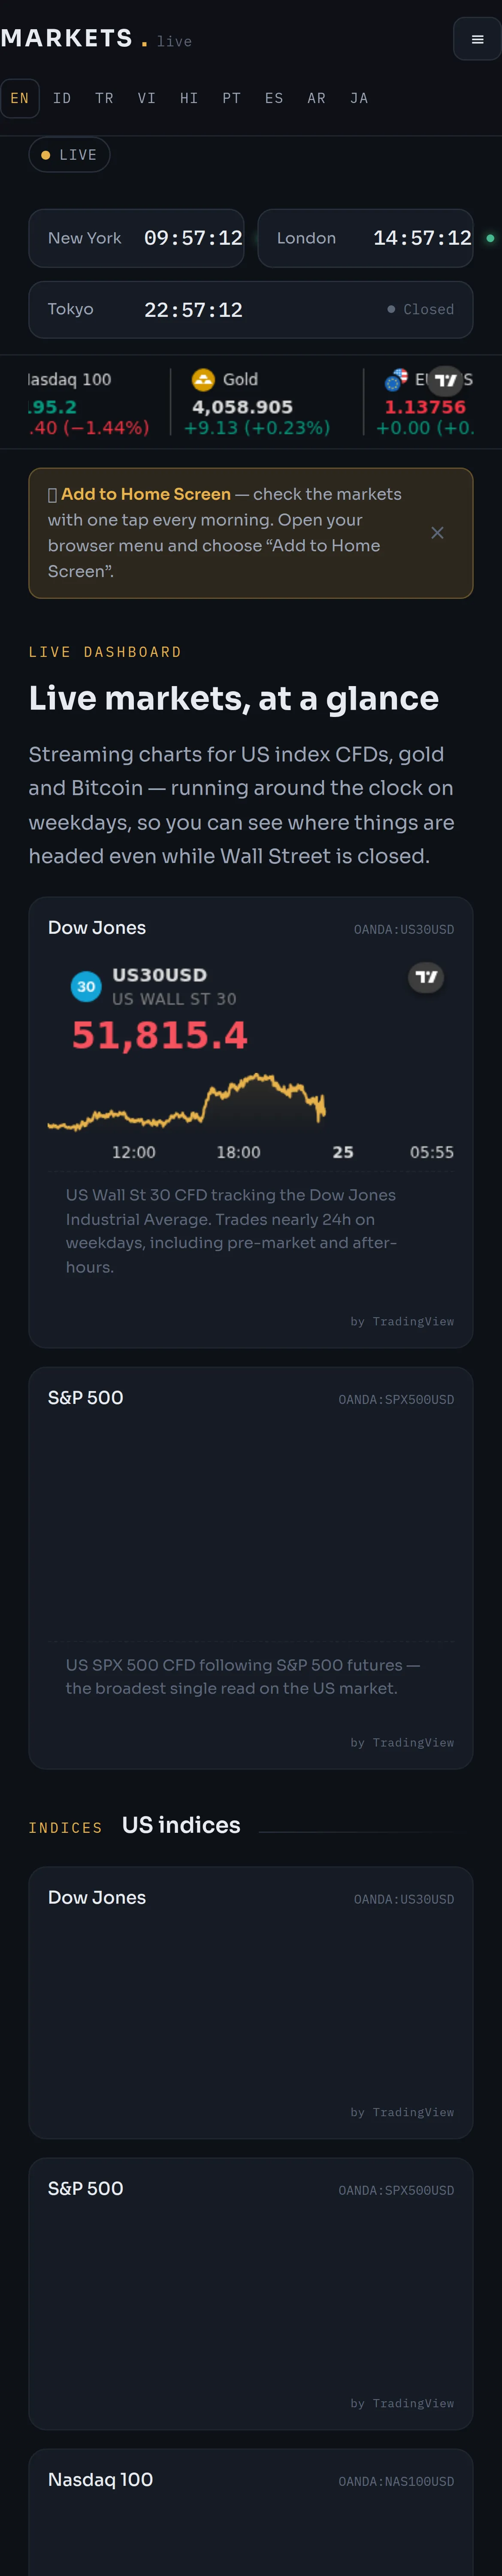Click the Tokyo clock card
Viewport: 502px width, 2576px height.
click(250, 310)
